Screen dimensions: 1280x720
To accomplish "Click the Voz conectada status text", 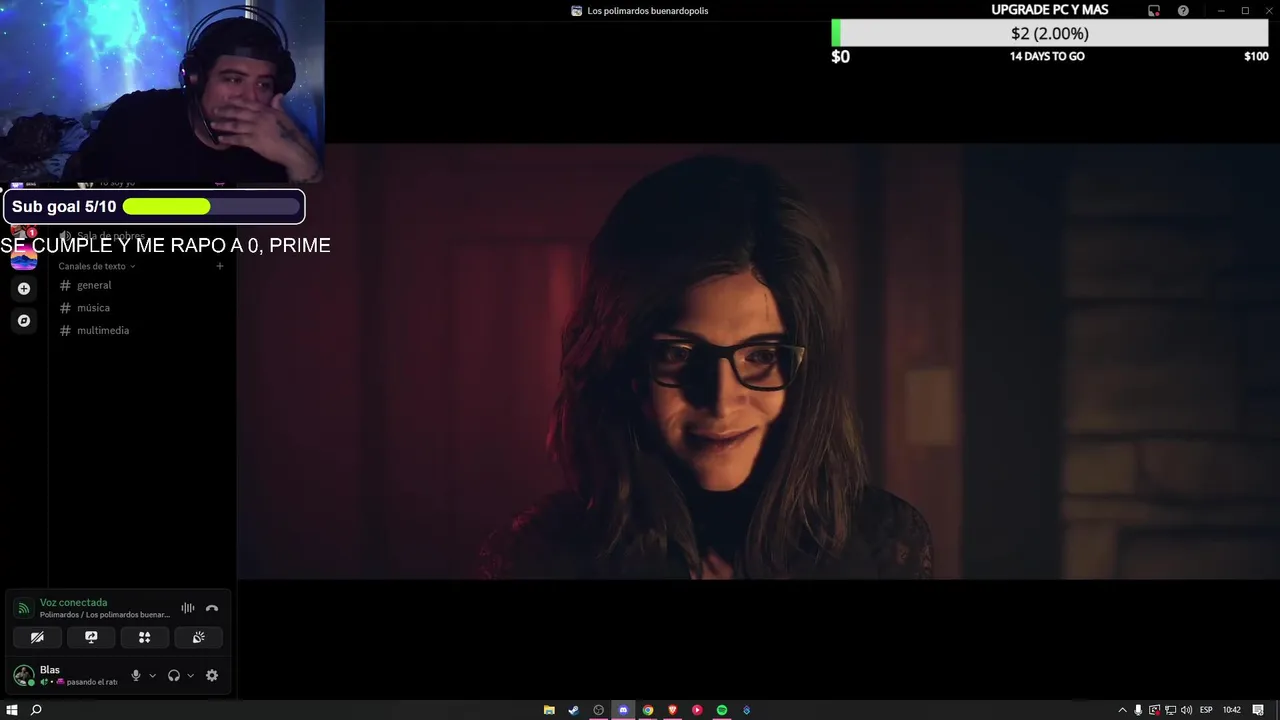I will tap(73, 602).
